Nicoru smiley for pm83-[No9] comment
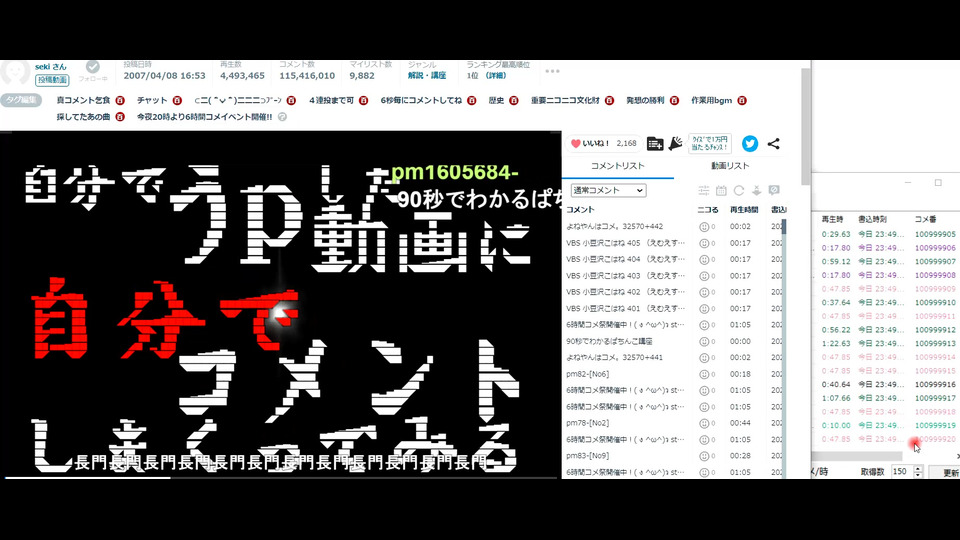 [x=703, y=456]
